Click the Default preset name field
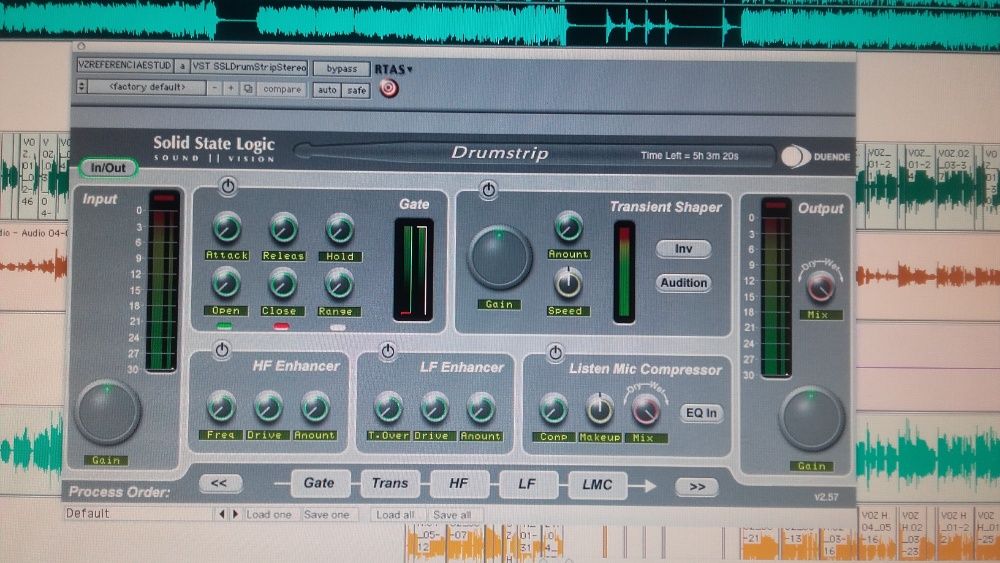This screenshot has width=1000, height=563. click(139, 513)
